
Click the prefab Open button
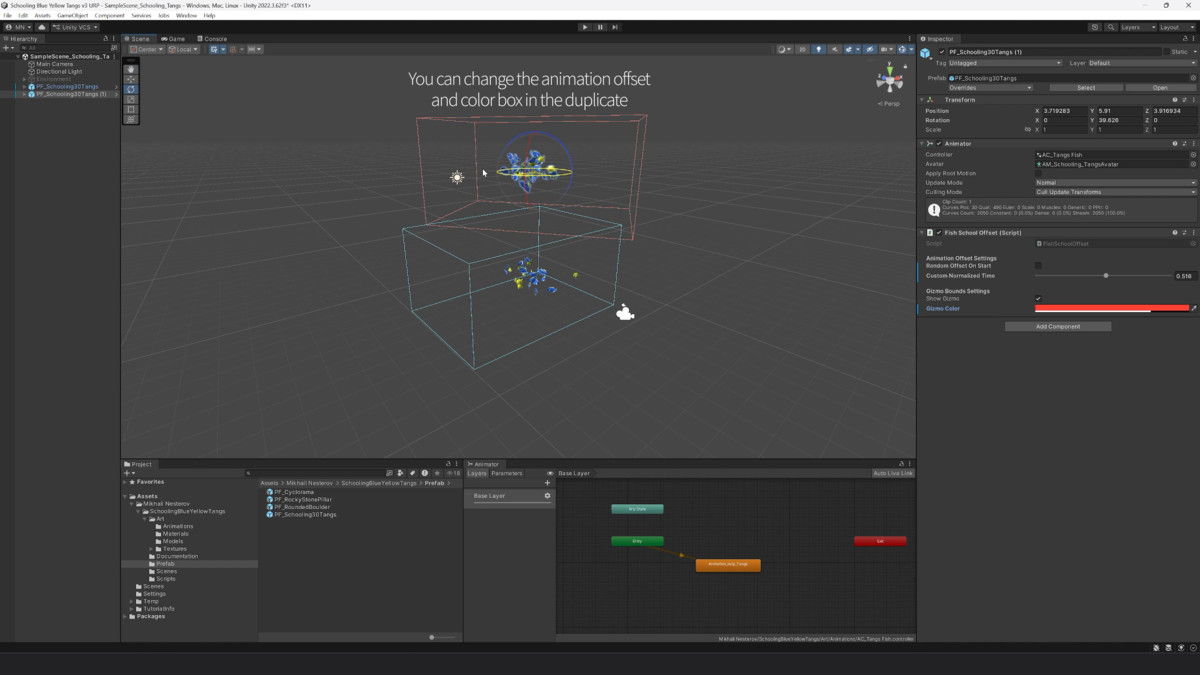pos(1160,87)
